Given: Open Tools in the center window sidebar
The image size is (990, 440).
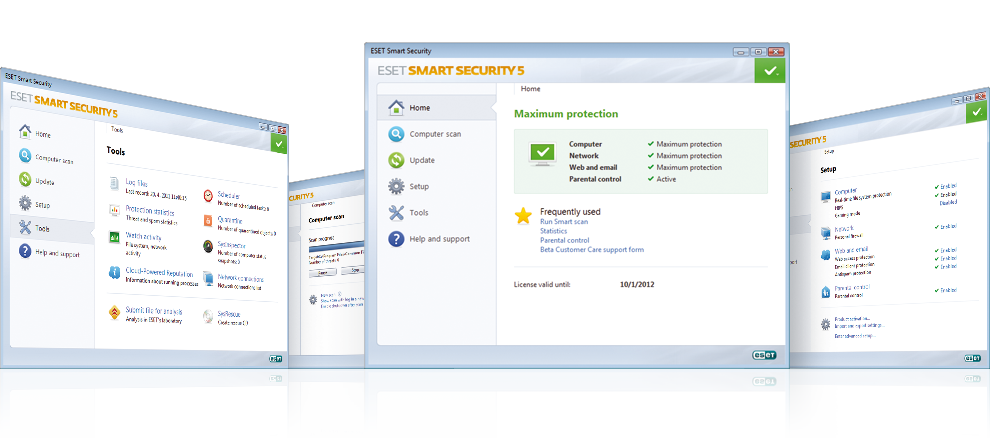Looking at the screenshot, I should pyautogui.click(x=438, y=213).
